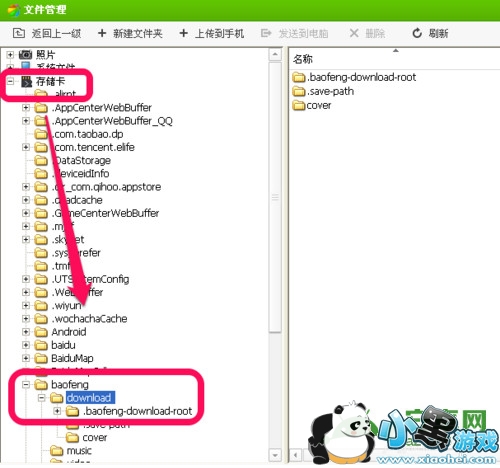The width and height of the screenshot is (500, 468).
Task: Select the .wochachaCache folder
Action: coord(89,319)
